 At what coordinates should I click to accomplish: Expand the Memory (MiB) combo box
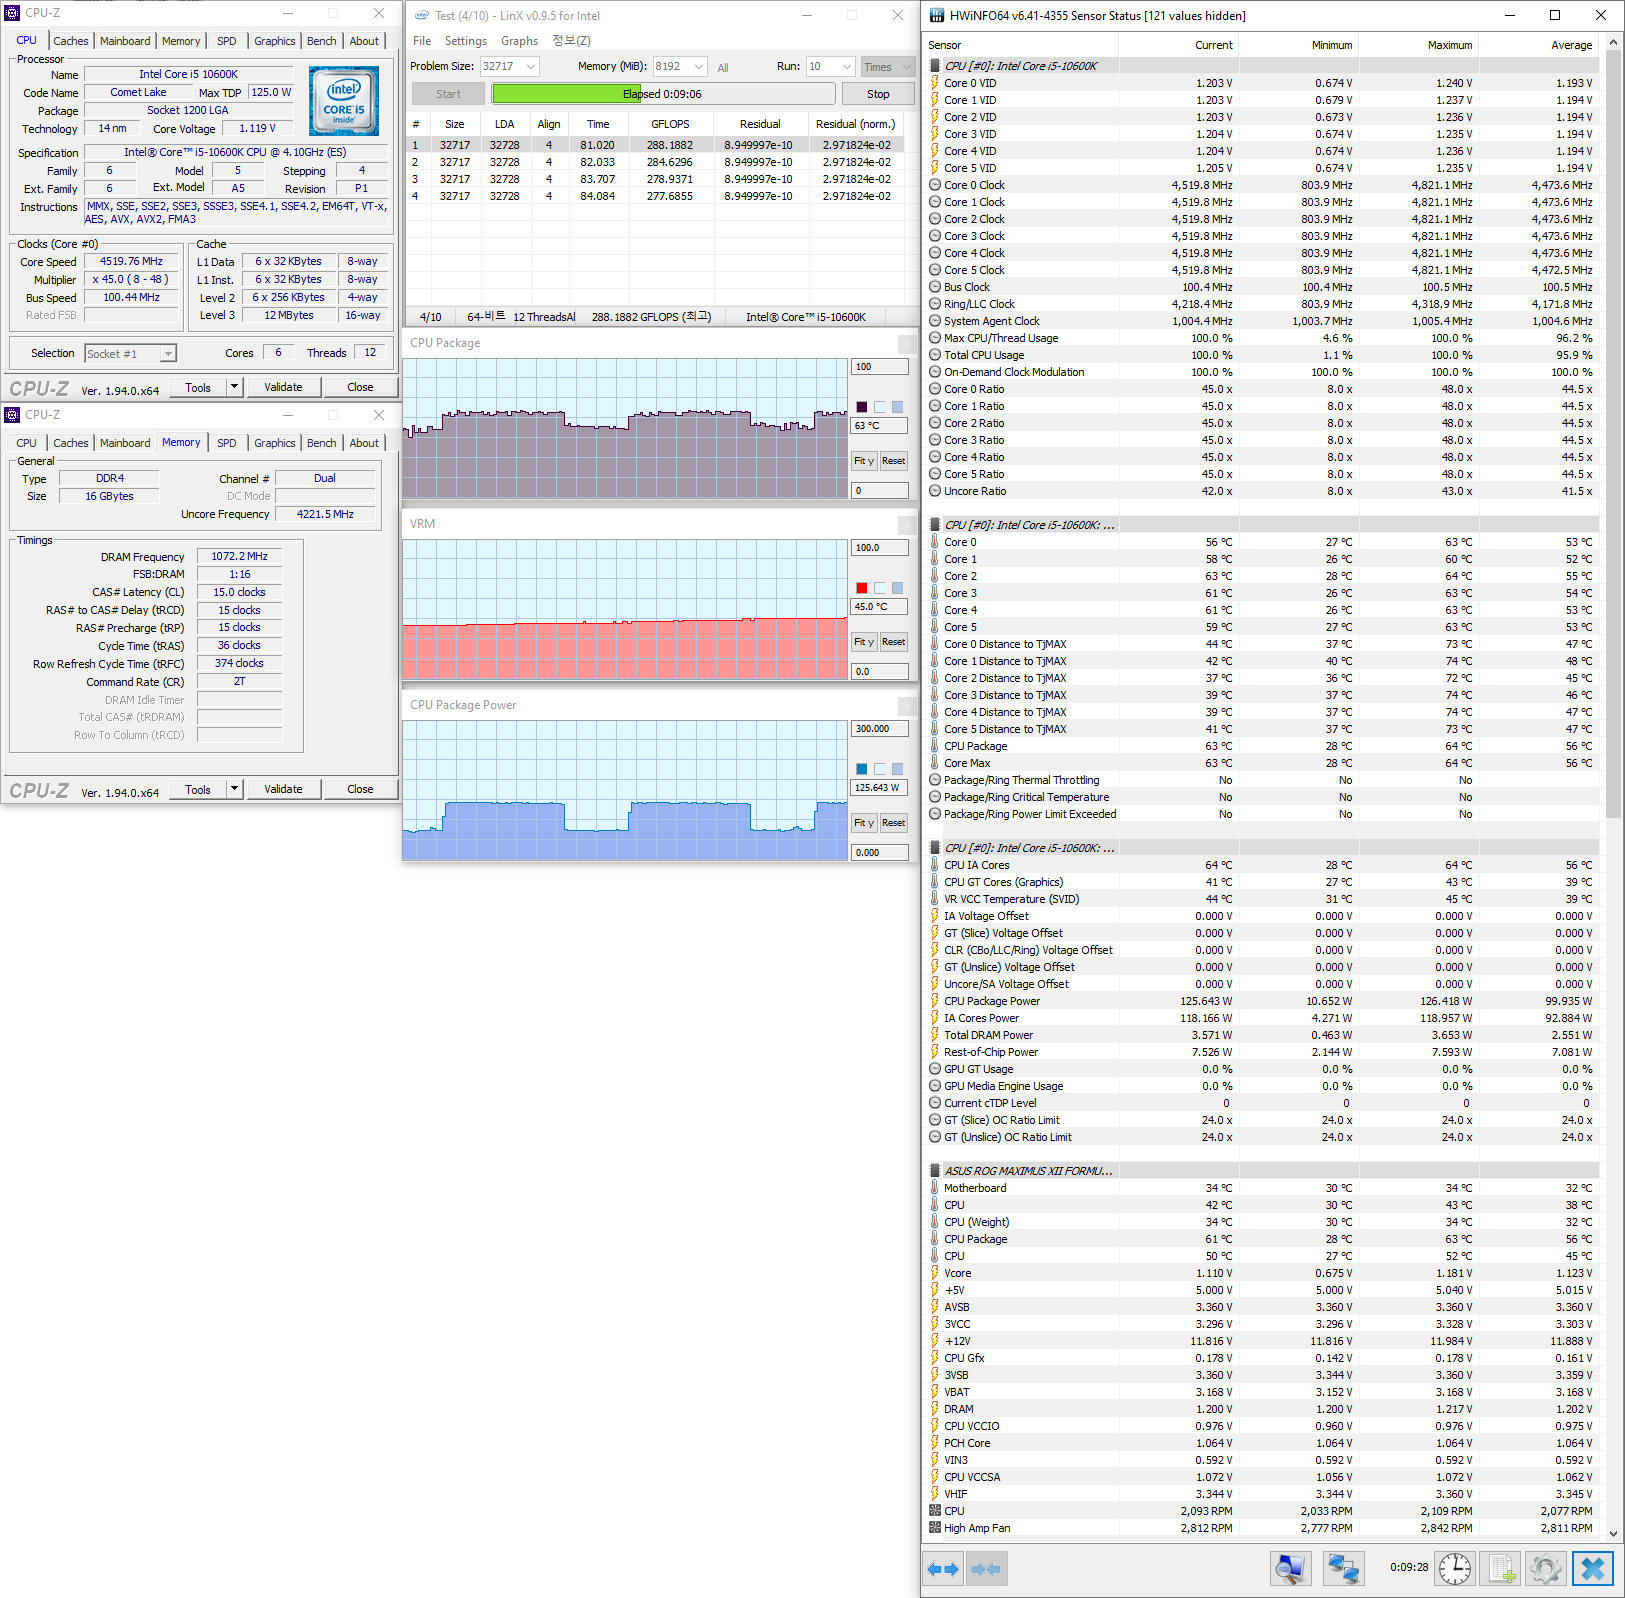click(698, 67)
